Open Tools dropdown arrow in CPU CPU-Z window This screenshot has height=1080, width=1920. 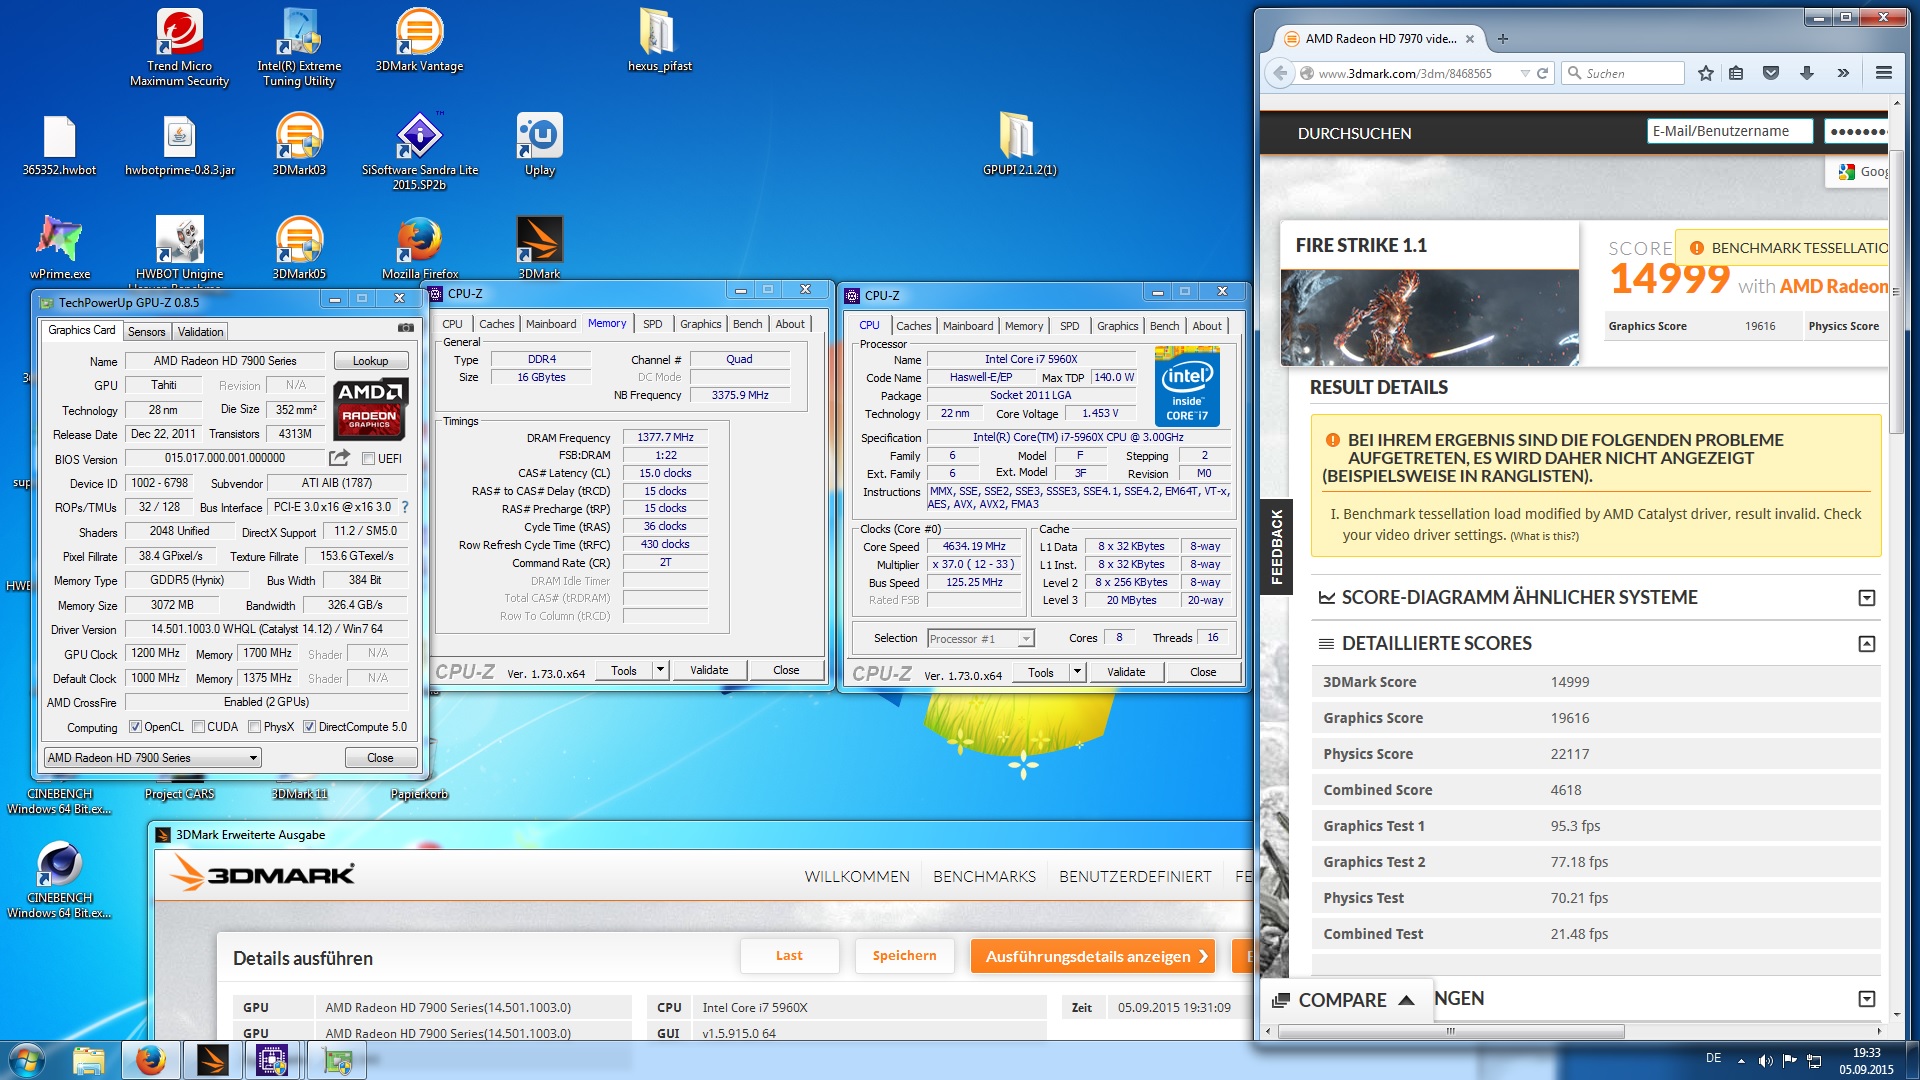point(1077,672)
